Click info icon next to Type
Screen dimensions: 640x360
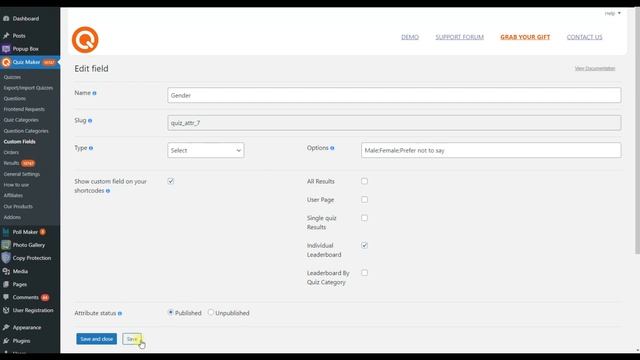coord(91,148)
